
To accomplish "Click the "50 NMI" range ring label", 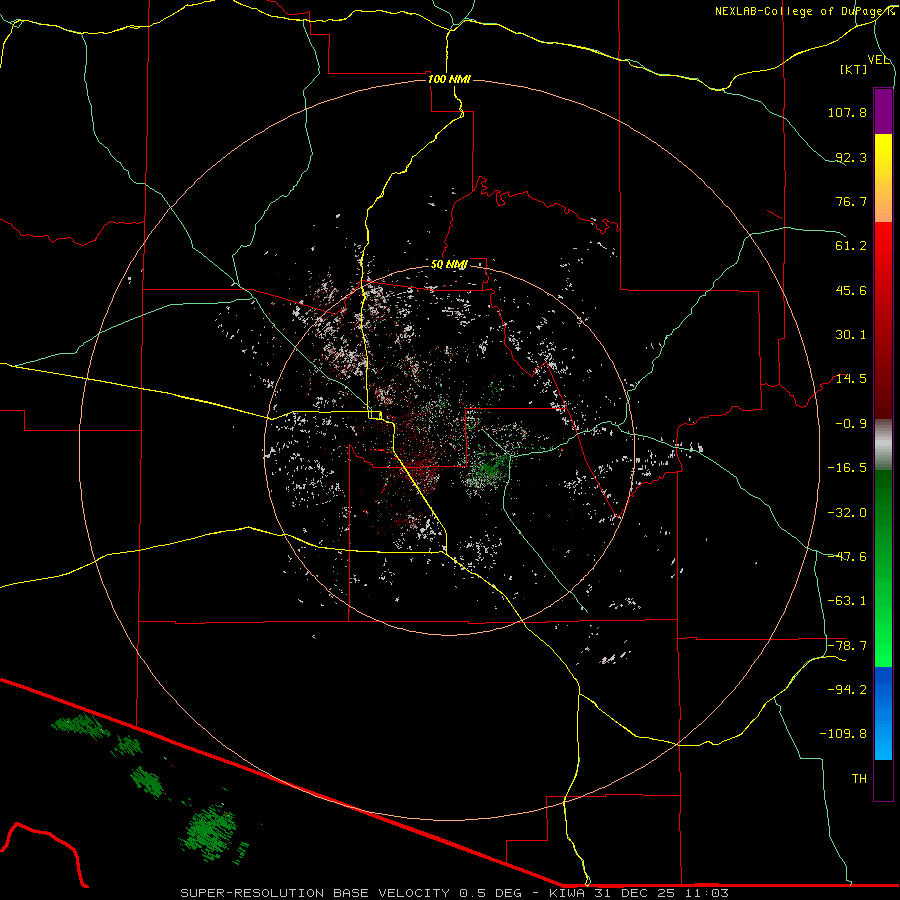I will point(449,265).
